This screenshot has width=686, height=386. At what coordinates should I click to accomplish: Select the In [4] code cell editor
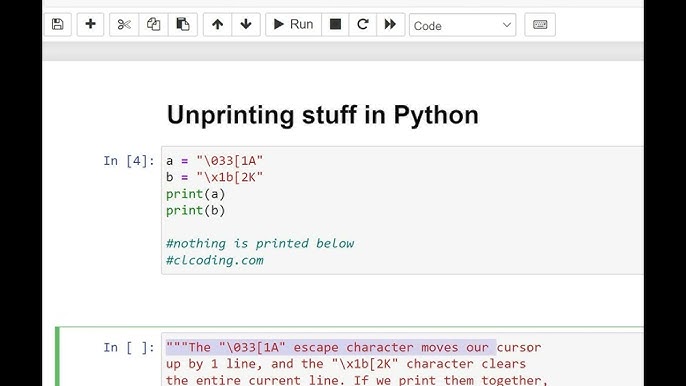(402, 211)
